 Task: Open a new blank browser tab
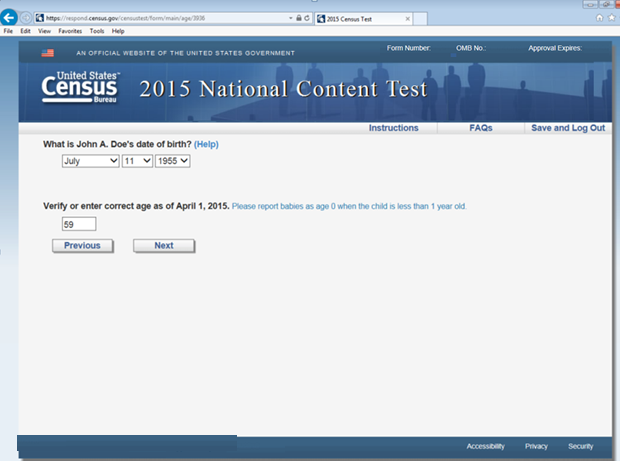click(420, 19)
